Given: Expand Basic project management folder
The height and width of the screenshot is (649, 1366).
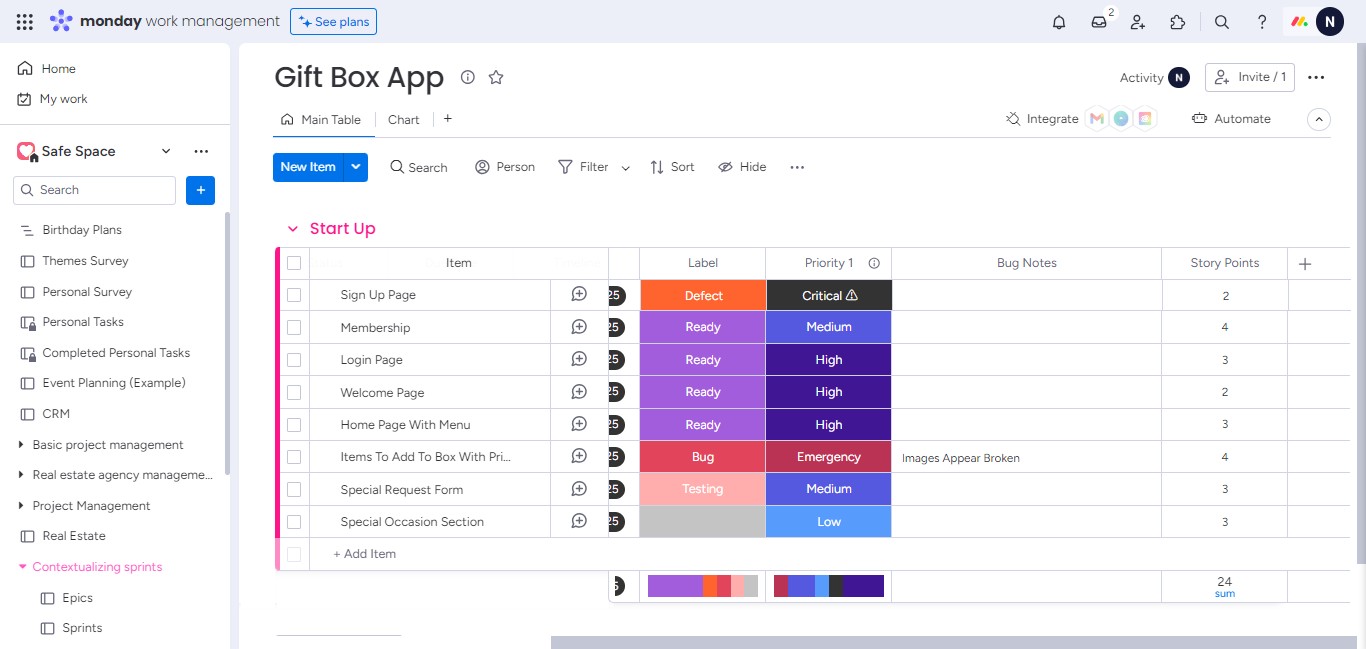Looking at the screenshot, I should pyautogui.click(x=22, y=444).
